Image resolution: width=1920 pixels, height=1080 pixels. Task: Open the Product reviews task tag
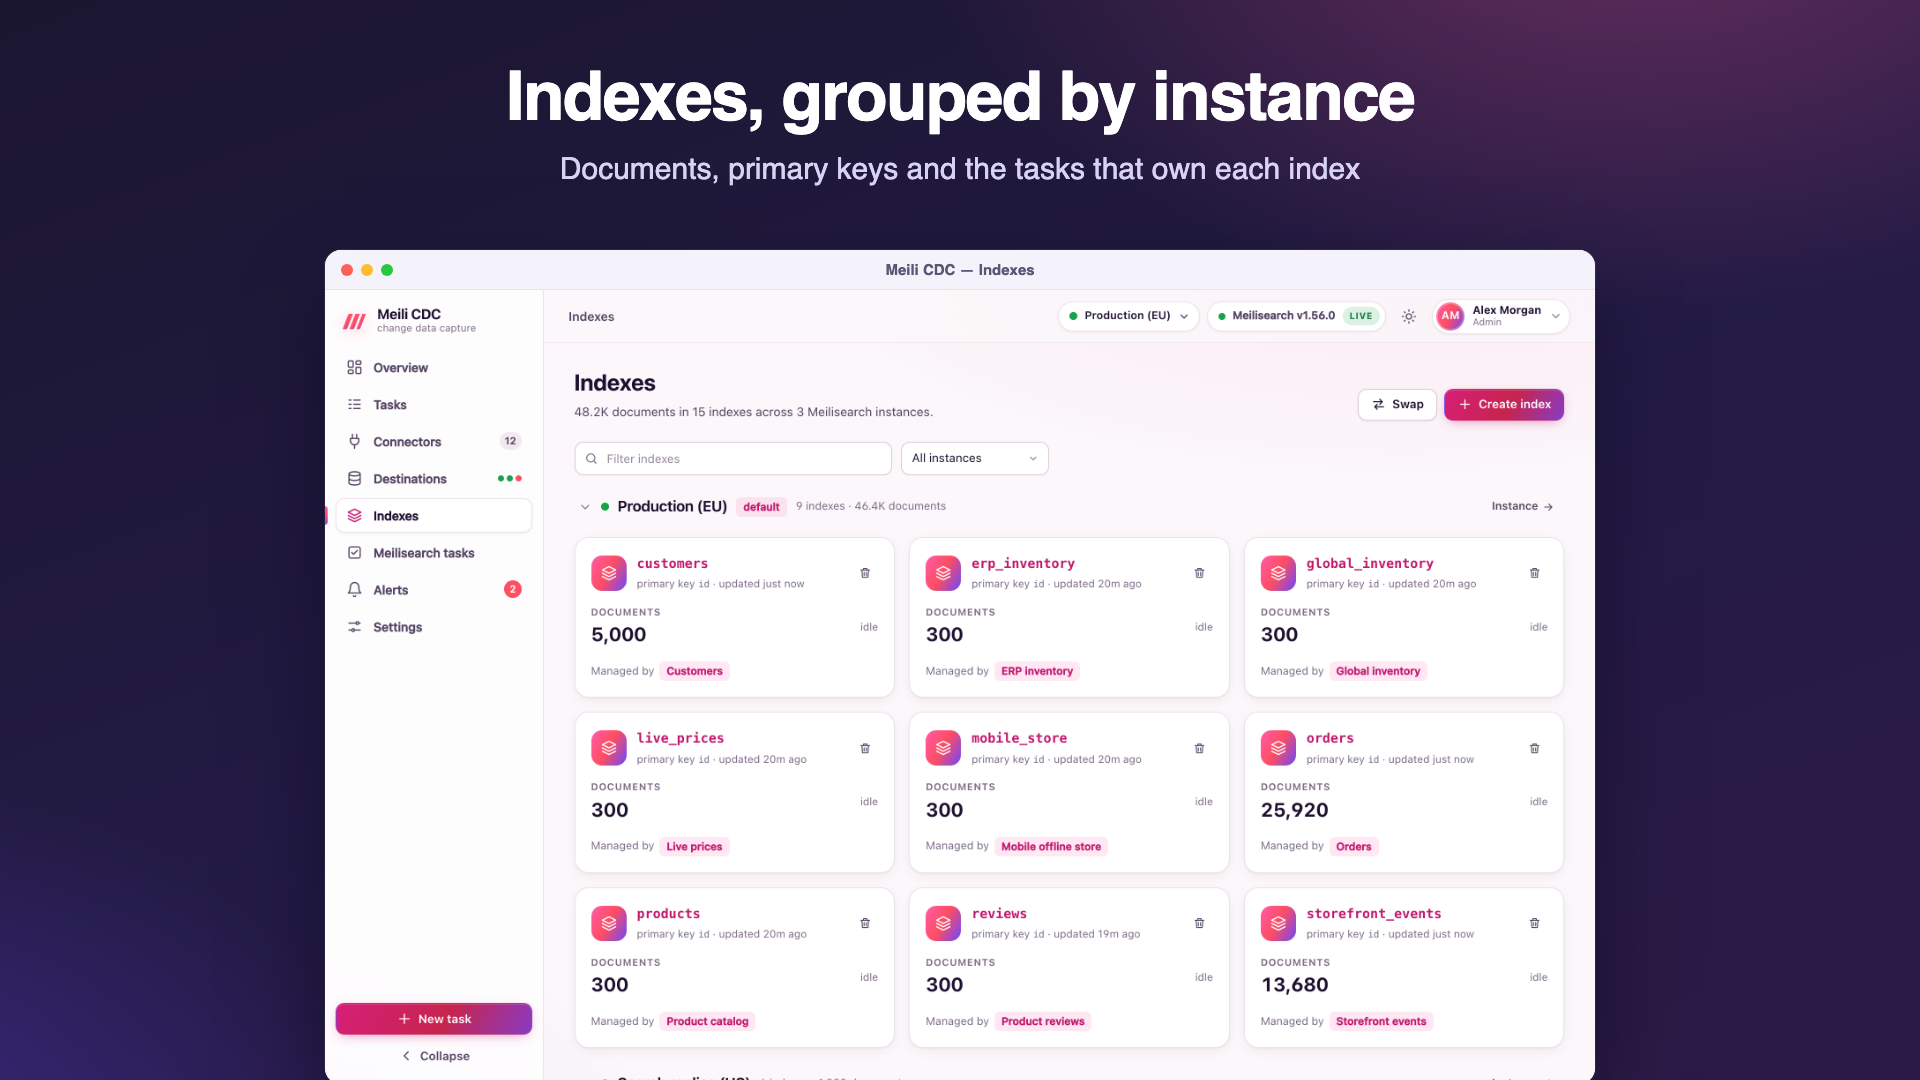1043,1022
